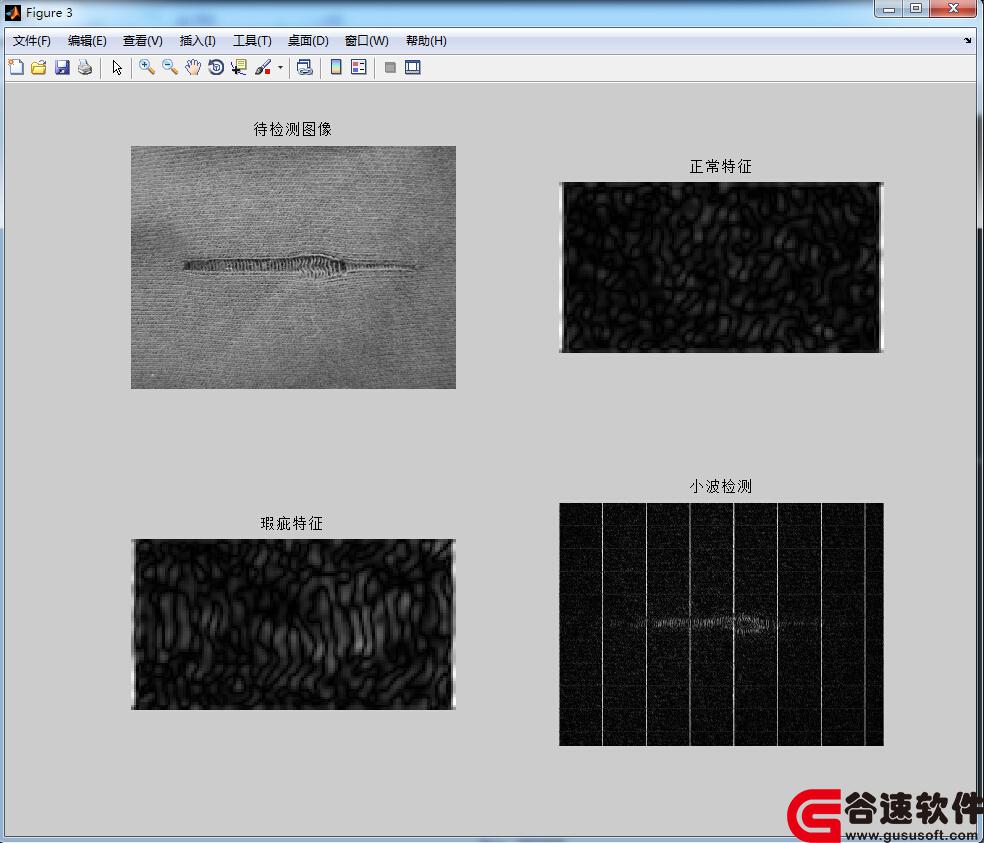The height and width of the screenshot is (843, 984).
Task: Open the 桌面(D) menu
Action: (x=308, y=41)
